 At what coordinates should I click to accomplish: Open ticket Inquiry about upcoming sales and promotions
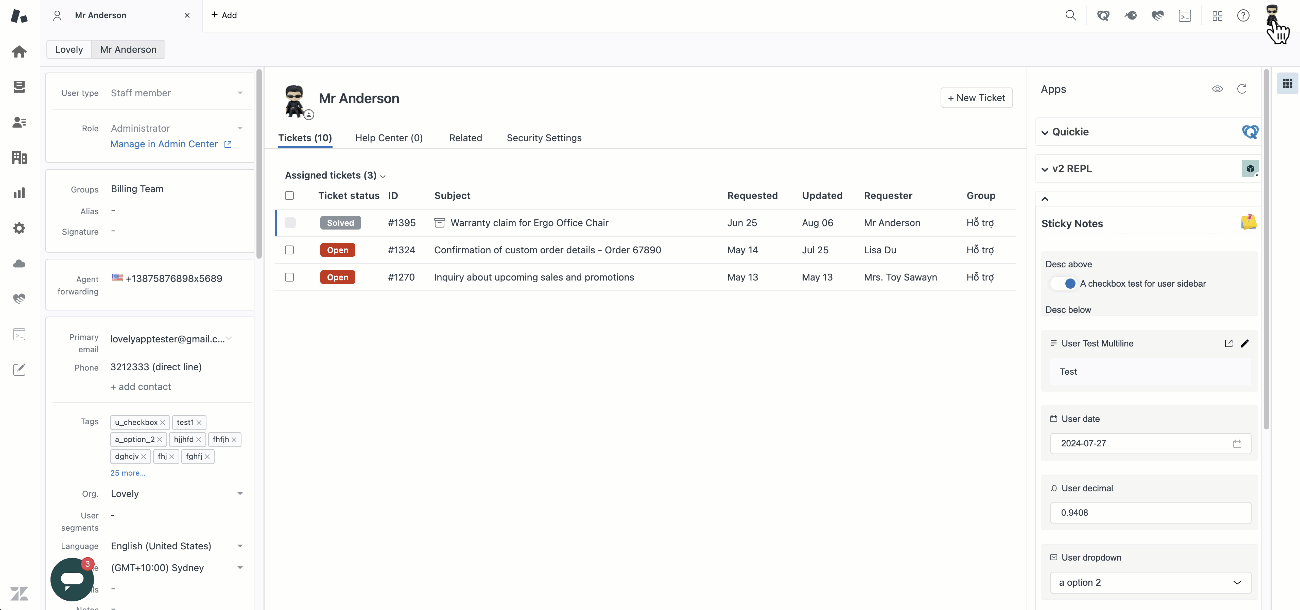tap(534, 277)
